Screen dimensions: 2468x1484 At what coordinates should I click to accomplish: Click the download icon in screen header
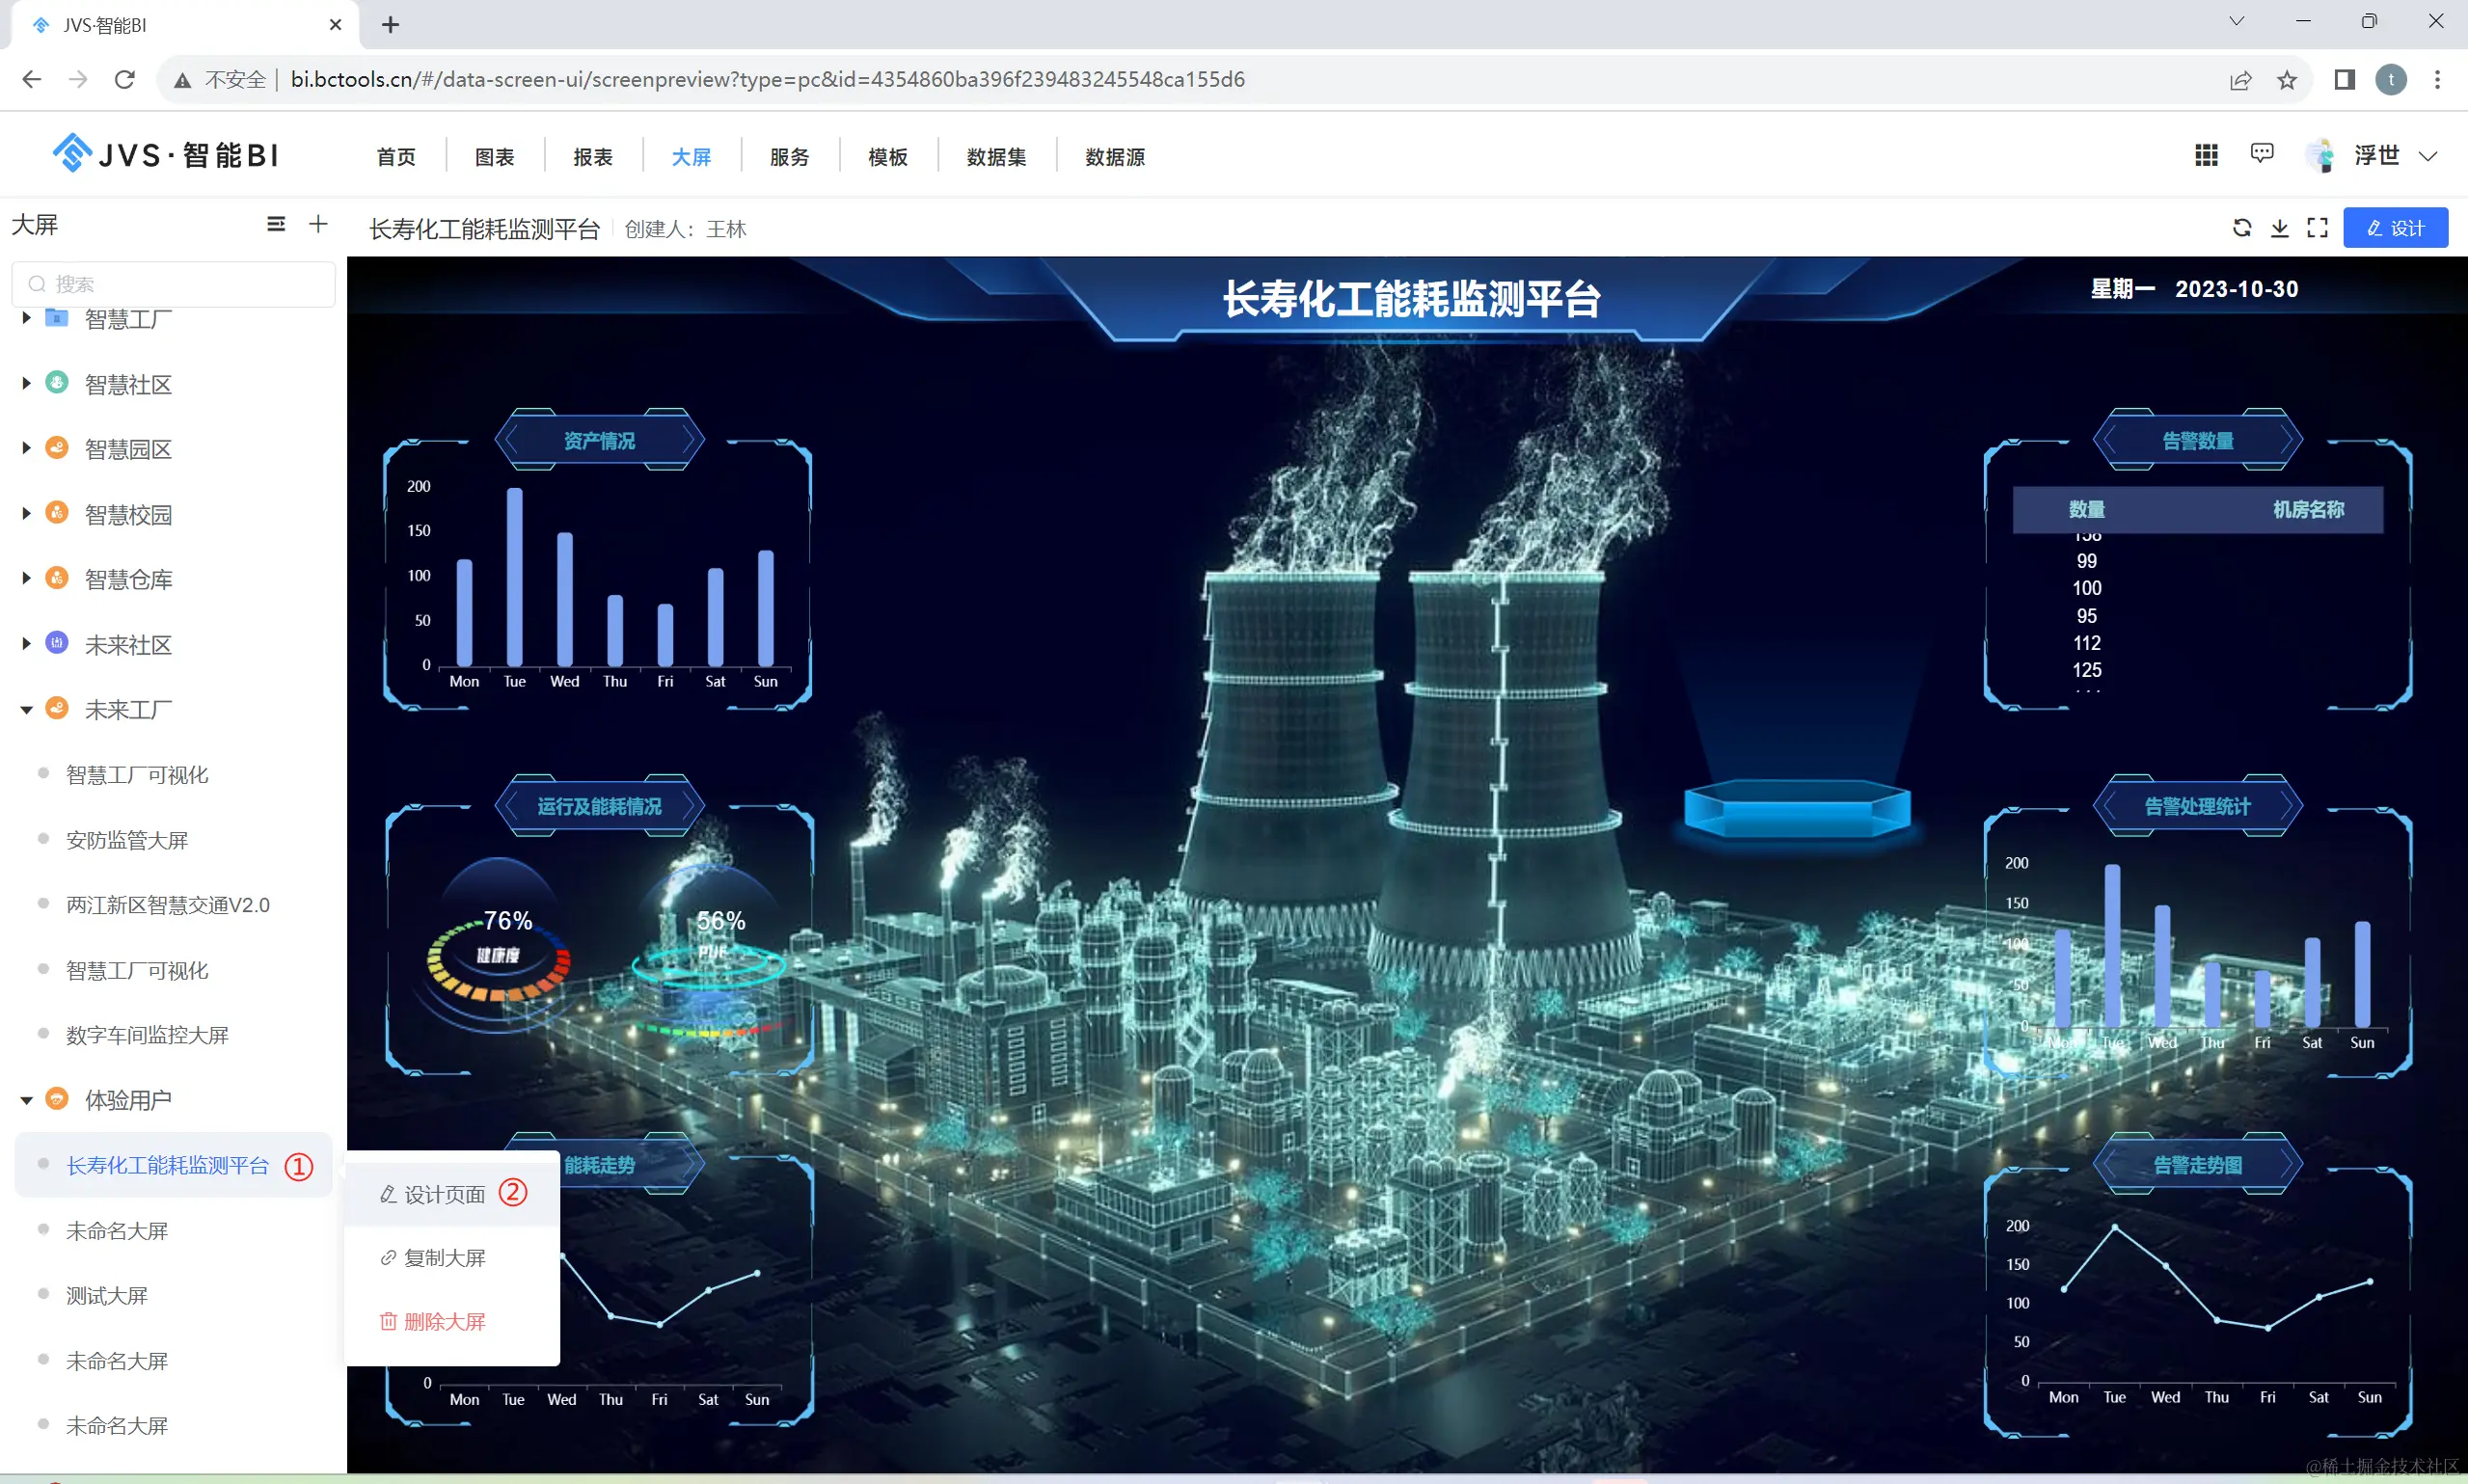2279,228
